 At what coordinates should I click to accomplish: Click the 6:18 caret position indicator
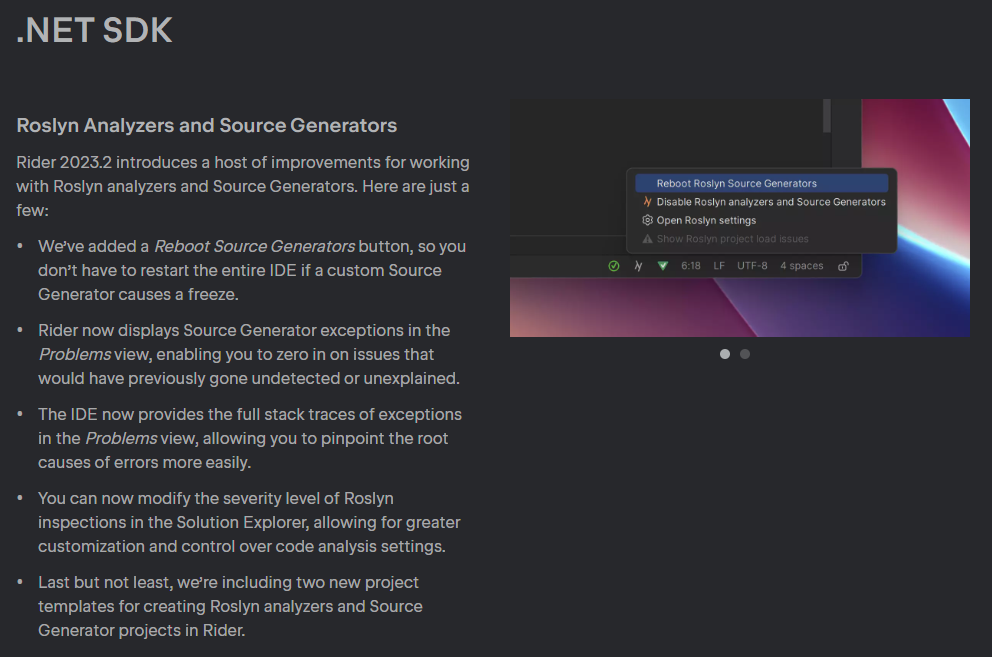tap(691, 266)
